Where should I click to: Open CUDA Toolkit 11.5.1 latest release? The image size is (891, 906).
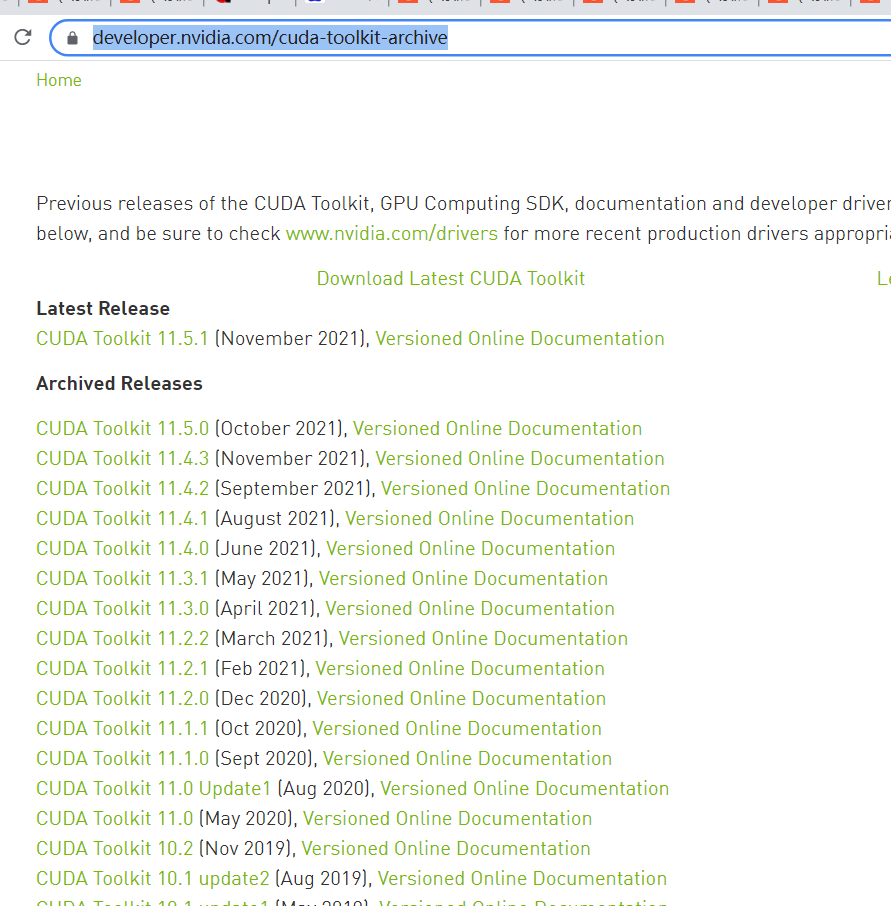tap(122, 339)
